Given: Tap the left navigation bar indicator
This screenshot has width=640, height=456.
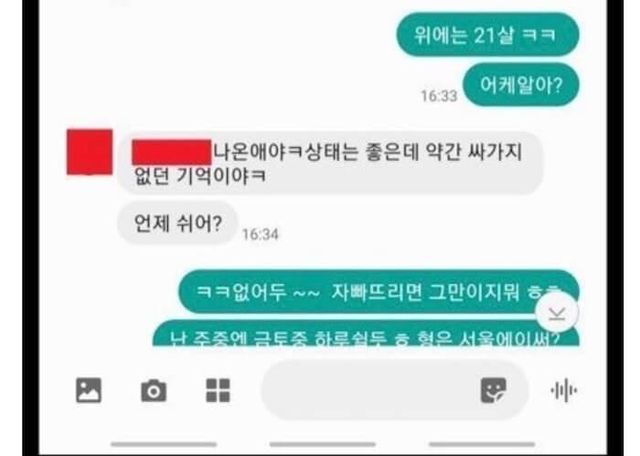Looking at the screenshot, I should pos(164,444).
